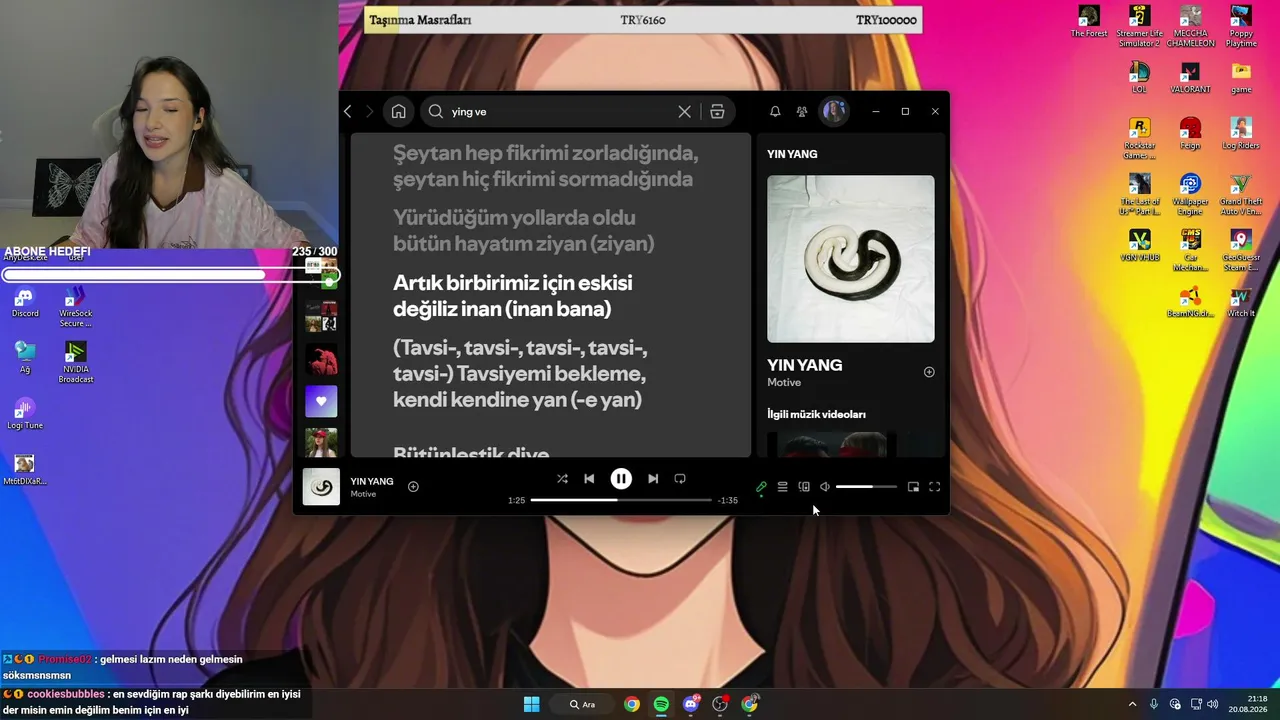Screen dimensions: 1280x720
Task: Go back in Spotify navigation
Action: pyautogui.click(x=348, y=112)
